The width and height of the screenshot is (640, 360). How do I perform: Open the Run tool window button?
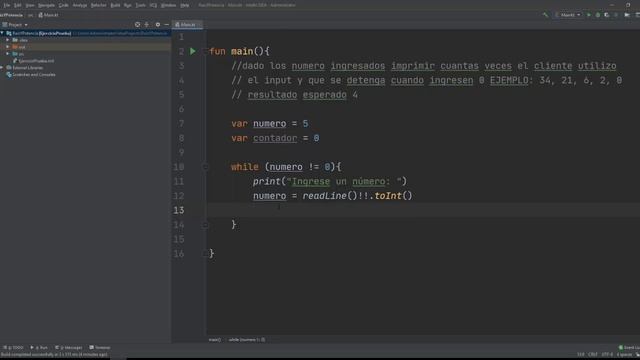coord(39,348)
